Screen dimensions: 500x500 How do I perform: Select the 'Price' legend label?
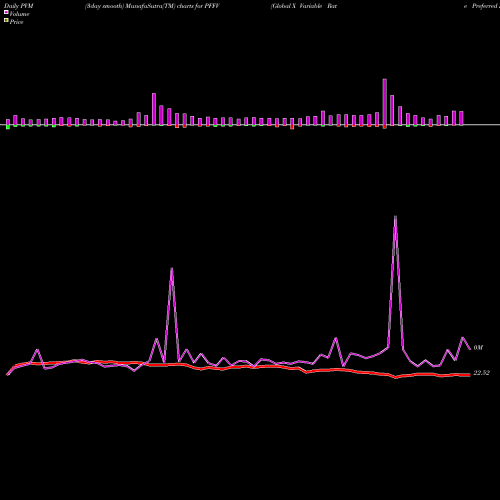click(x=16, y=22)
